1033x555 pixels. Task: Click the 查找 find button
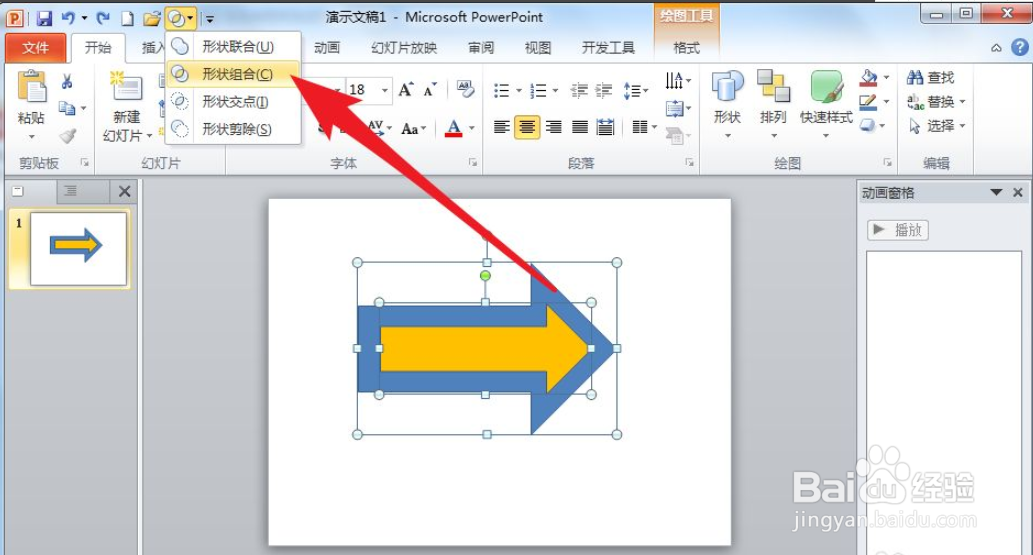pyautogui.click(x=930, y=78)
